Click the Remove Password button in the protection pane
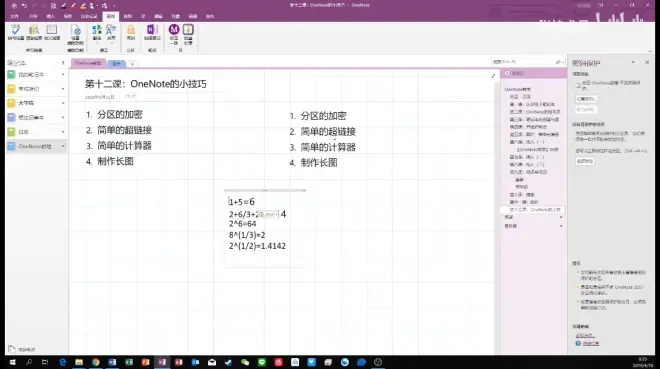 pyautogui.click(x=586, y=109)
